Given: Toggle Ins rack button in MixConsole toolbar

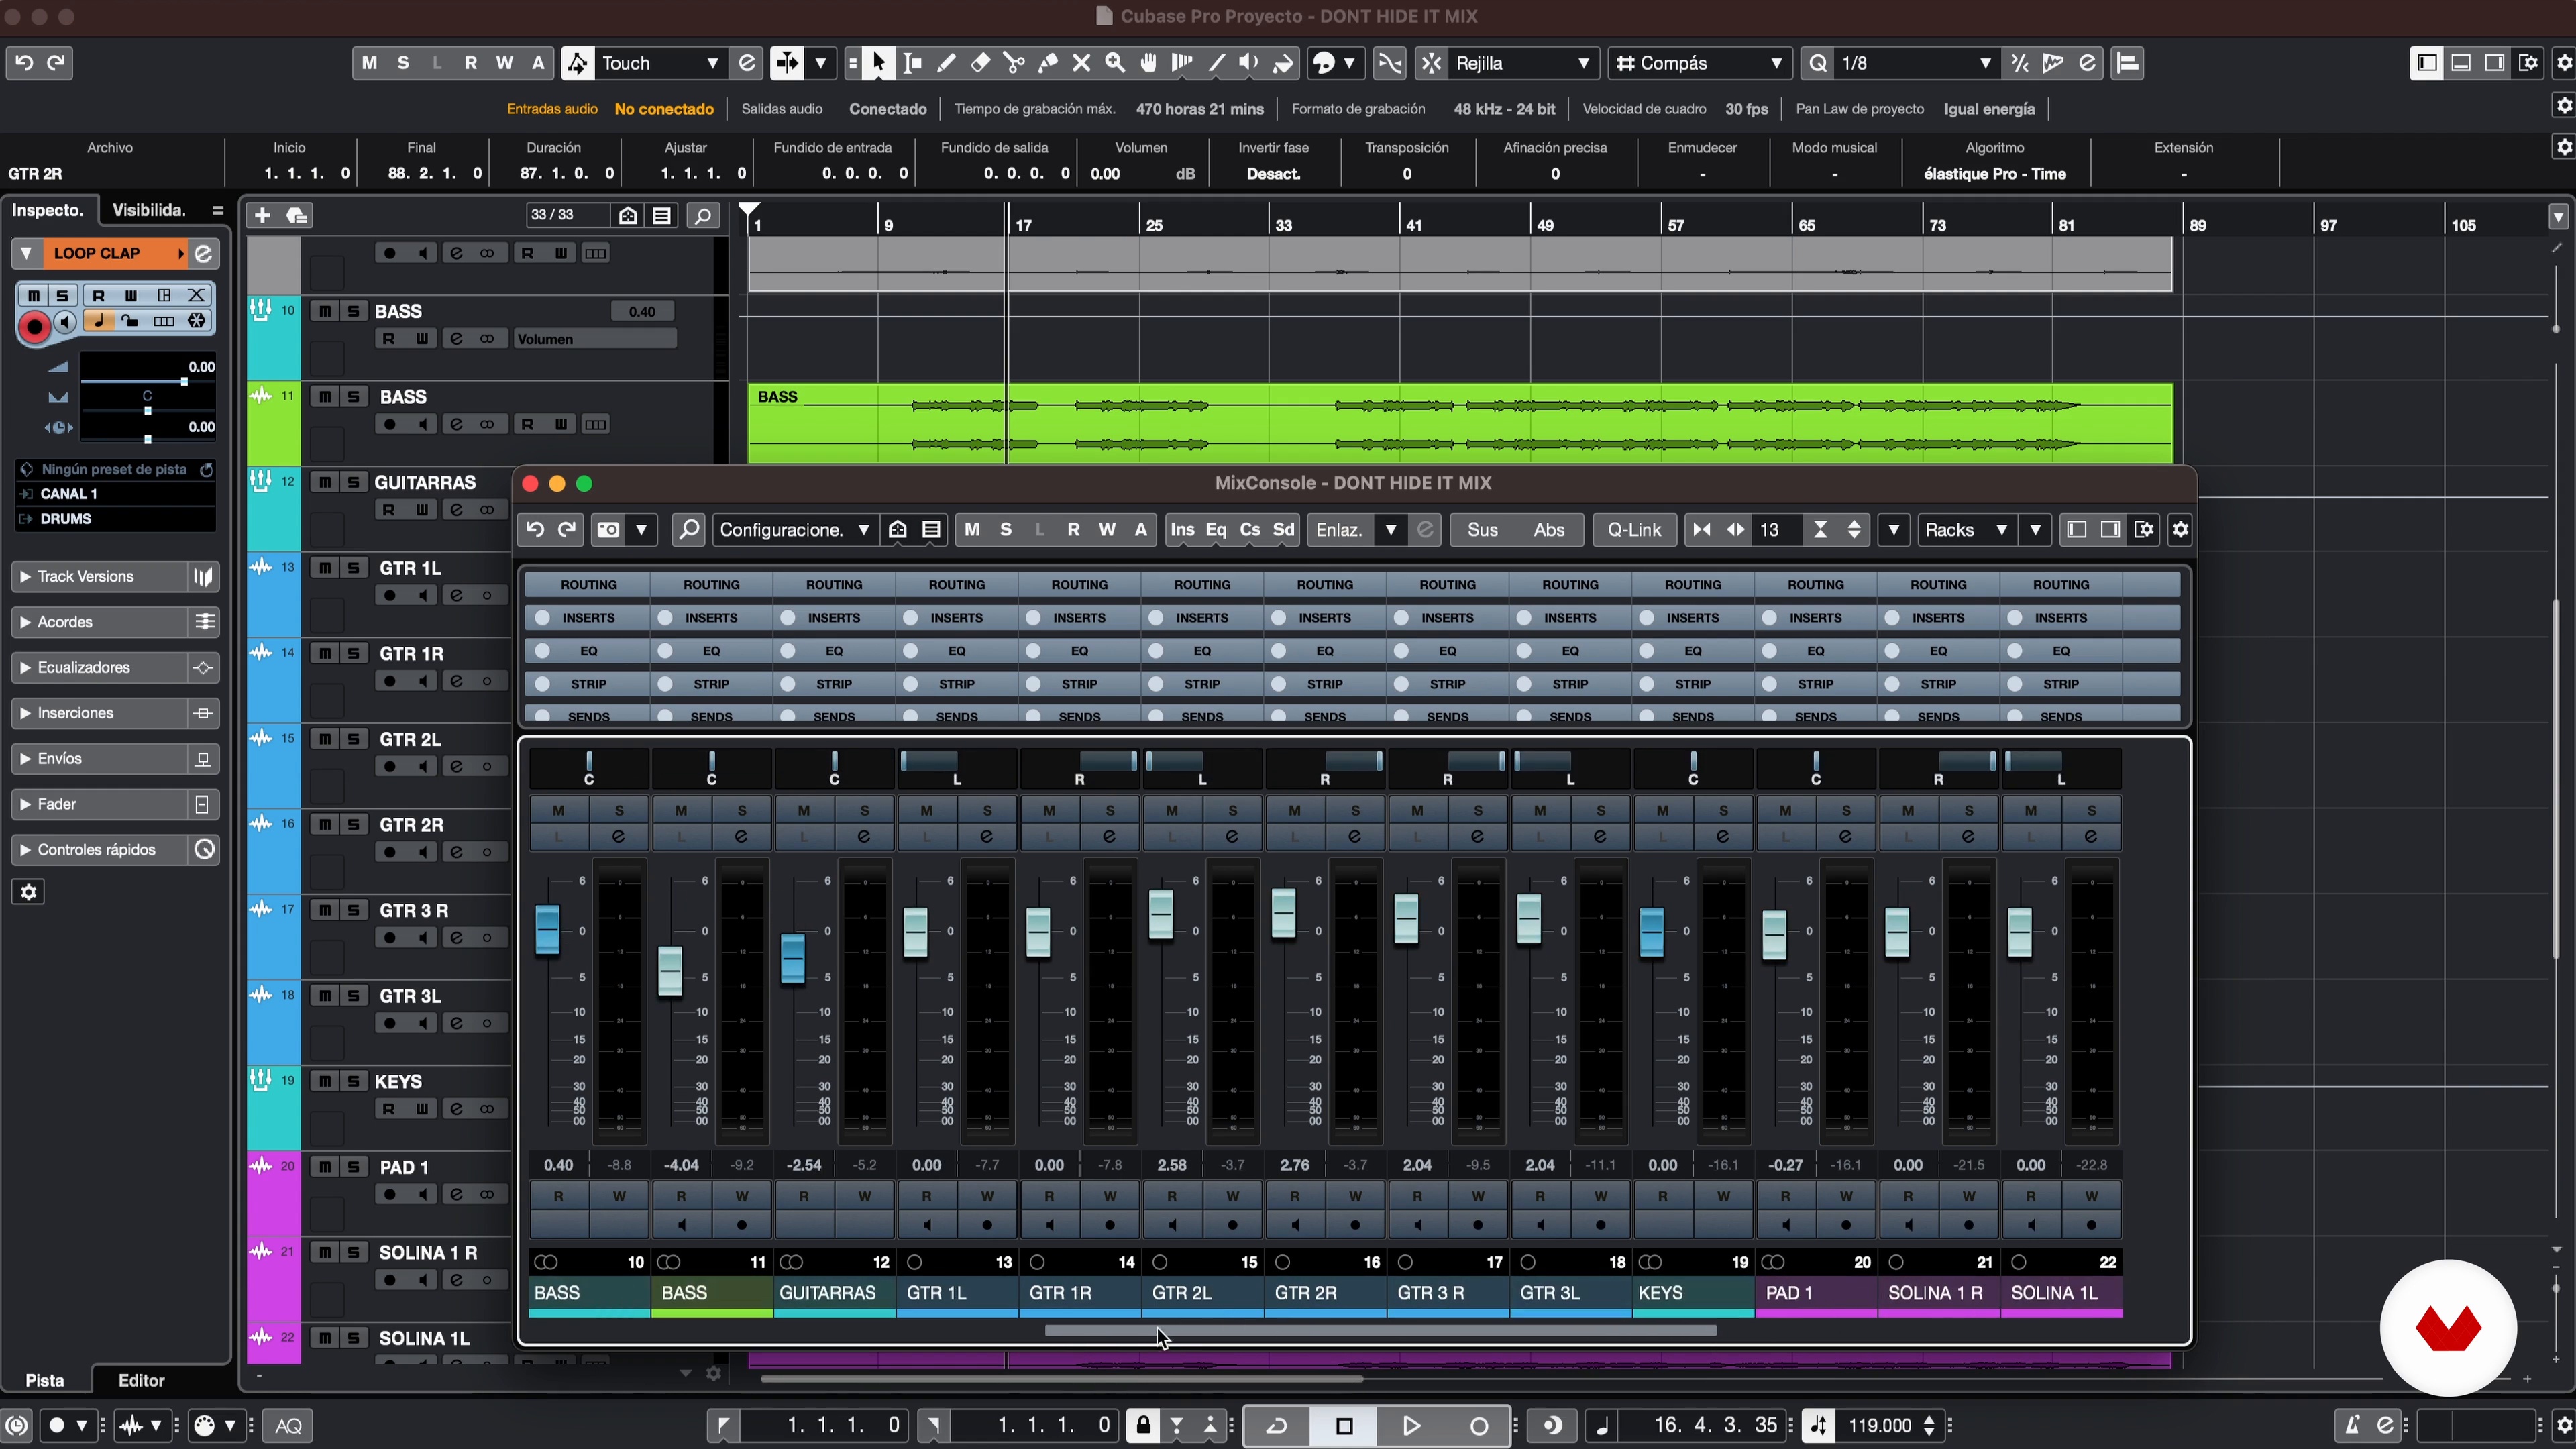Looking at the screenshot, I should 1182,530.
